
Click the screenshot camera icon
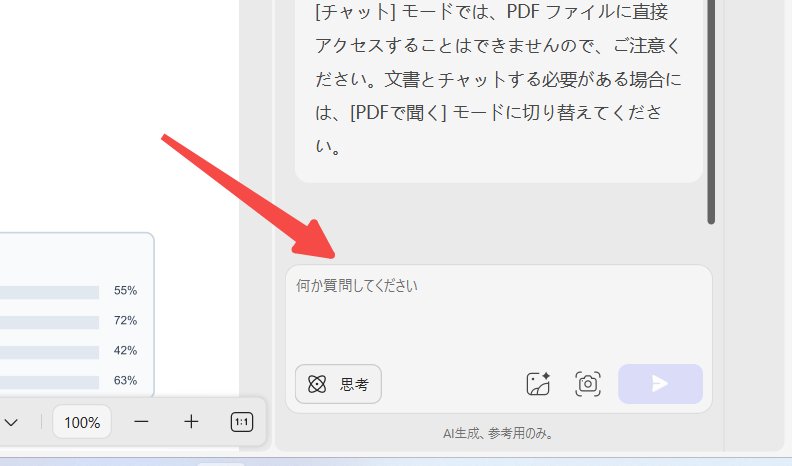pyautogui.click(x=587, y=384)
